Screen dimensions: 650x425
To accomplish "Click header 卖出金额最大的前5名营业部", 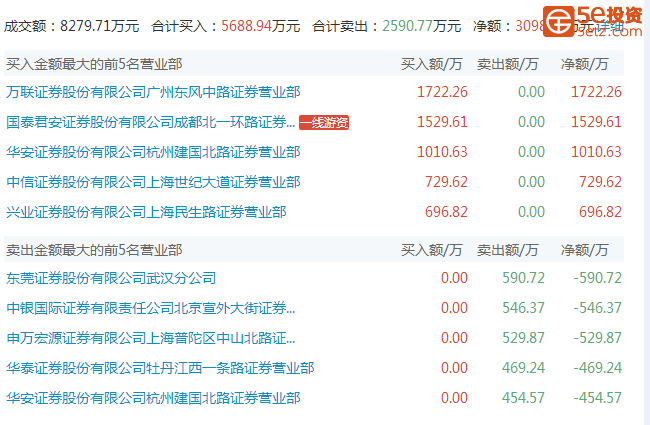I will (94, 250).
